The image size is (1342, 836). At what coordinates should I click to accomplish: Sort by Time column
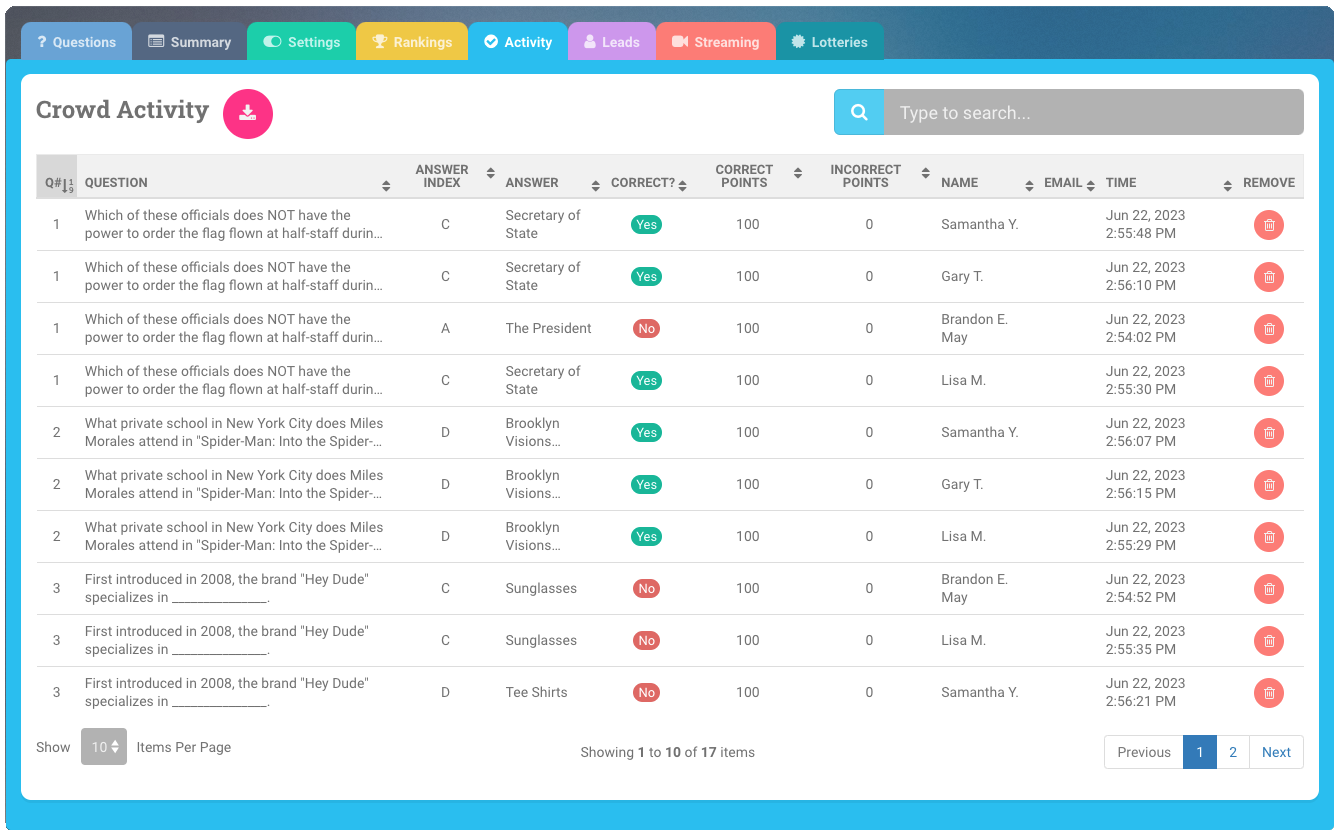[1227, 186]
